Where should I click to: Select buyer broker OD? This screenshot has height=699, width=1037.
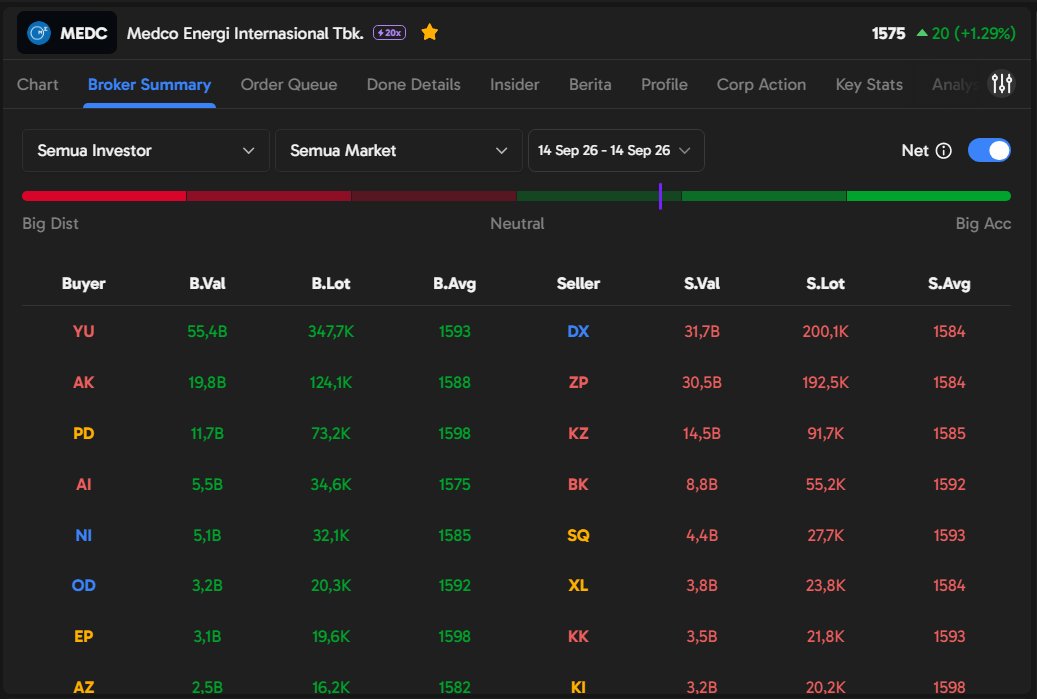pos(83,585)
